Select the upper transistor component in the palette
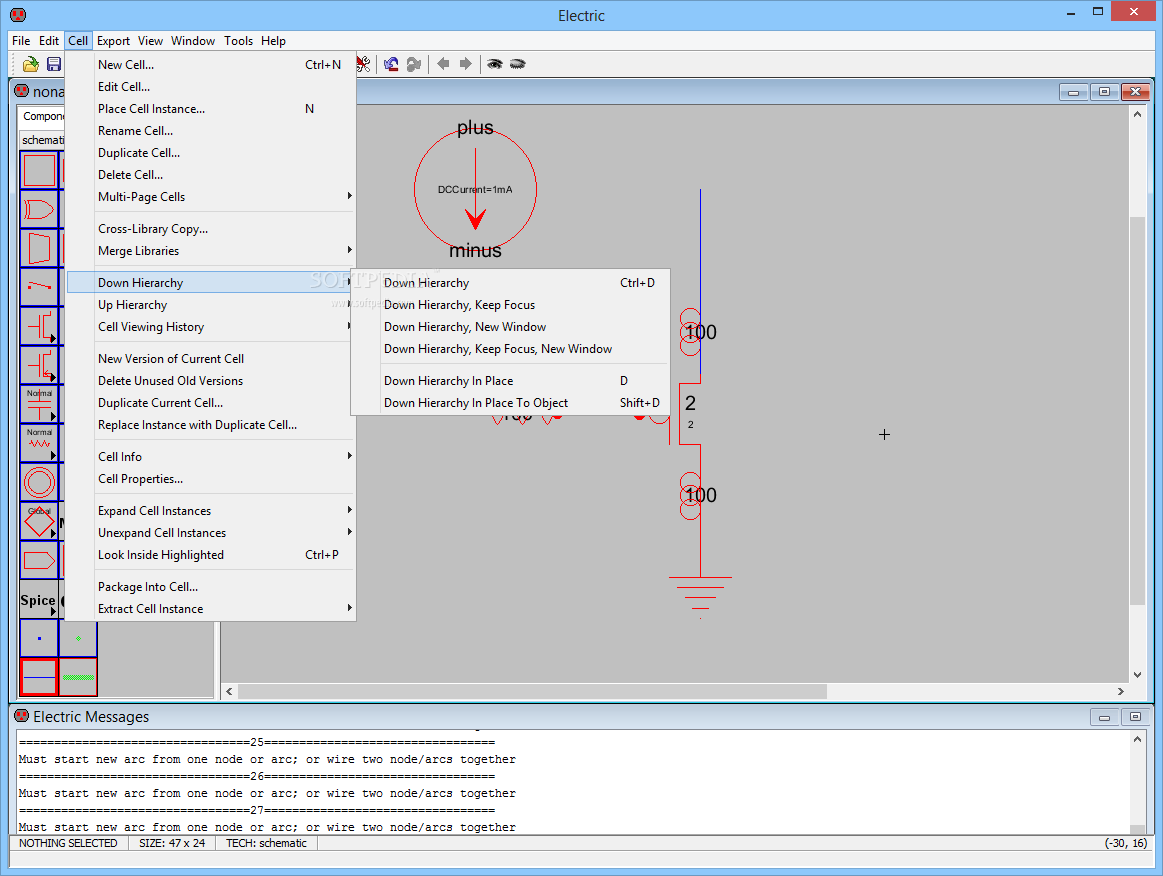 tap(39, 326)
